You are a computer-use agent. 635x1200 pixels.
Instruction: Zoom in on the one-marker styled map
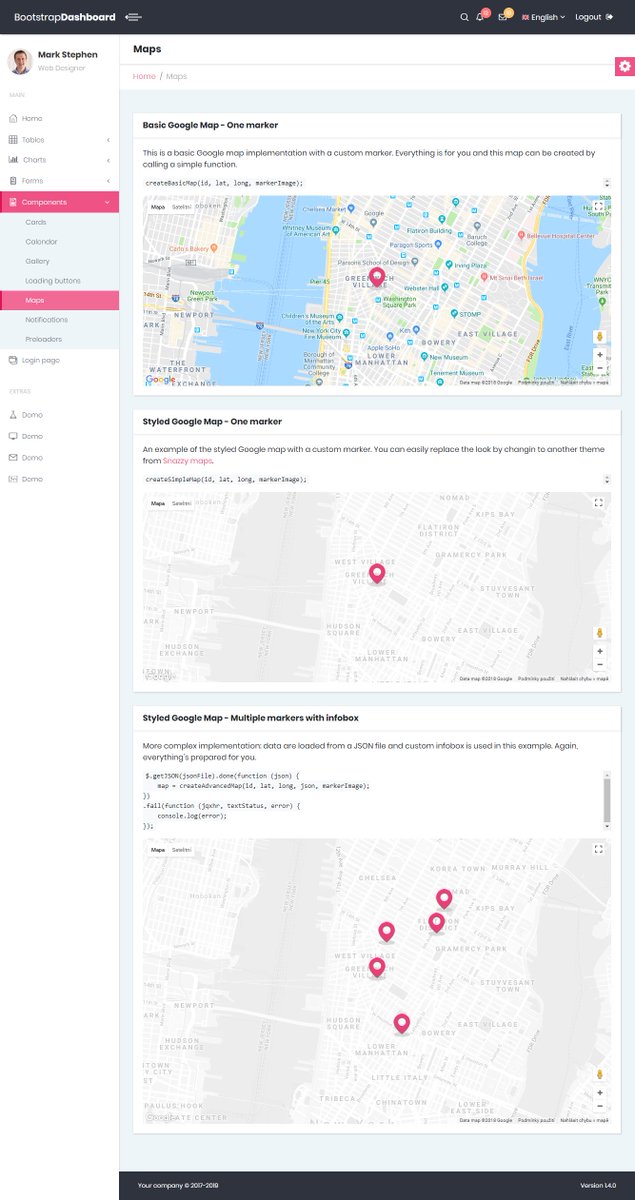click(x=600, y=651)
